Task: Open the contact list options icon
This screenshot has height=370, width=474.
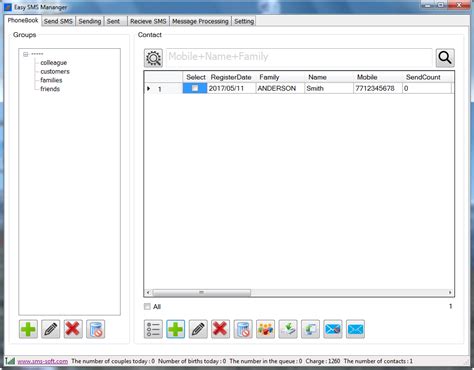Action: [x=153, y=329]
